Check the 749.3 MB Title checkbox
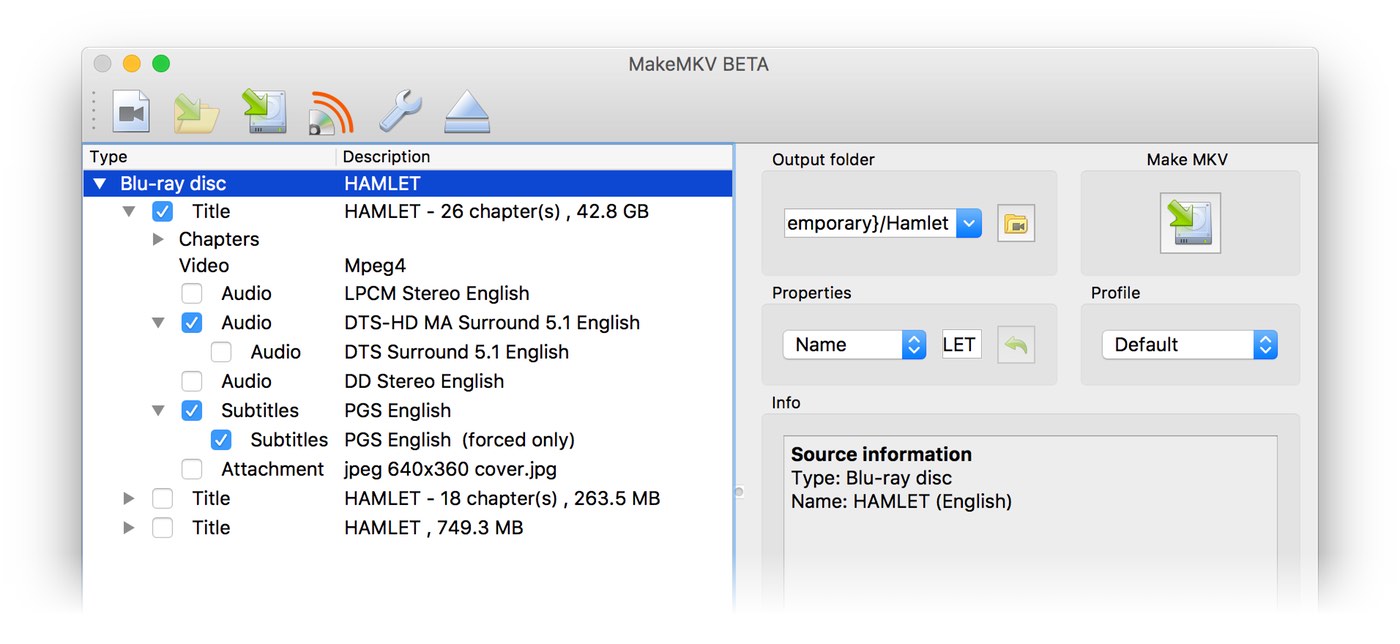Image resolution: width=1400 pixels, height=644 pixels. click(x=162, y=527)
